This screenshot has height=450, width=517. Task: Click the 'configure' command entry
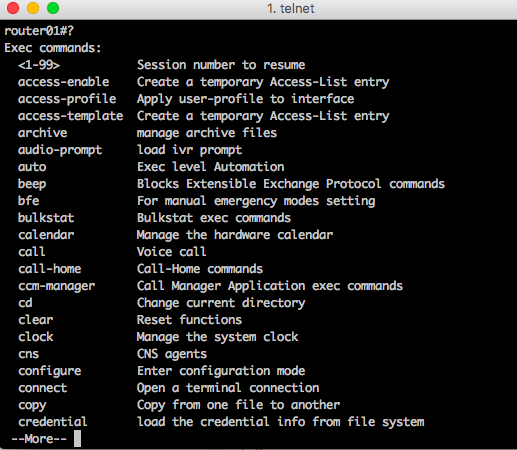coord(50,371)
